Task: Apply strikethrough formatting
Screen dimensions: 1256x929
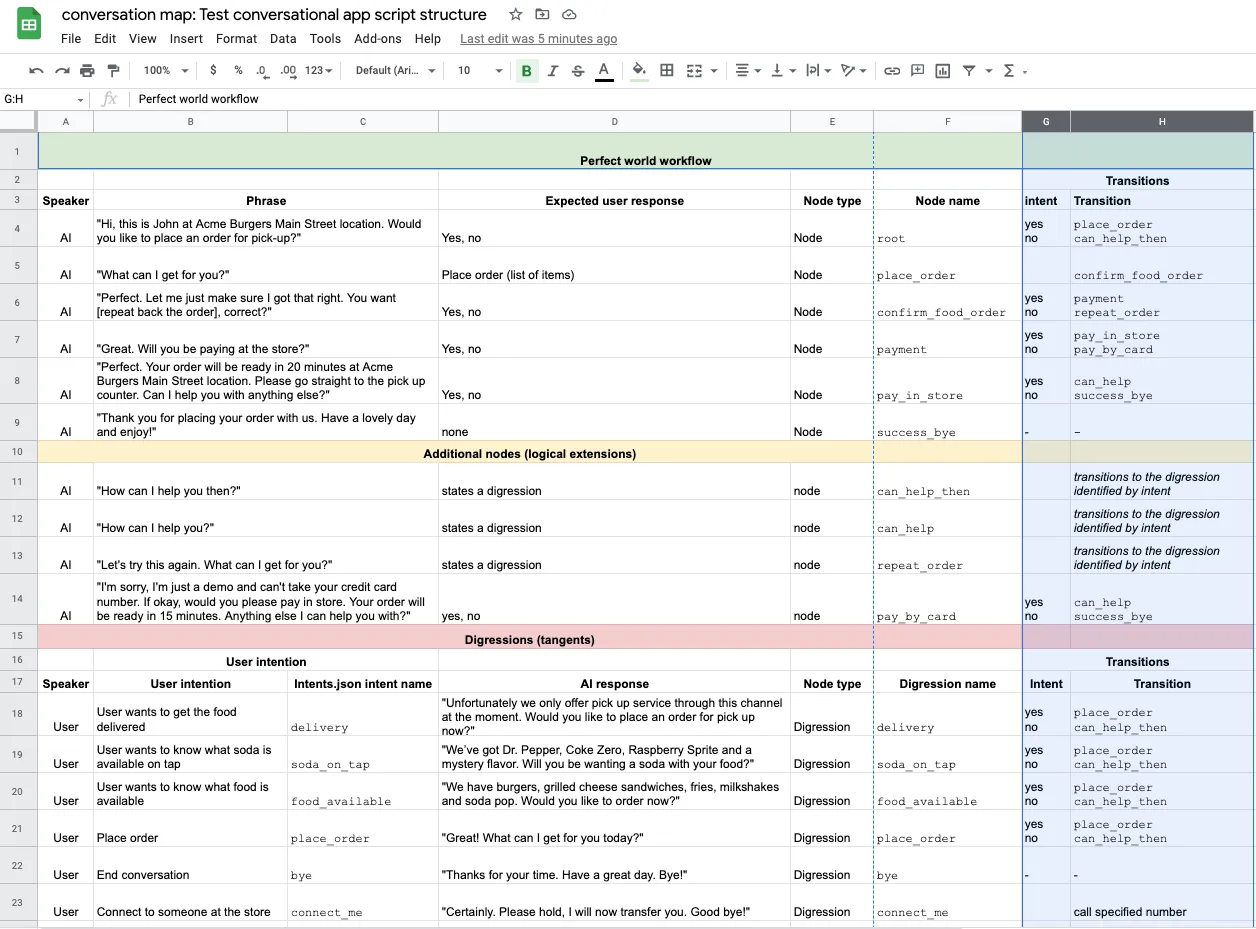Action: 578,71
